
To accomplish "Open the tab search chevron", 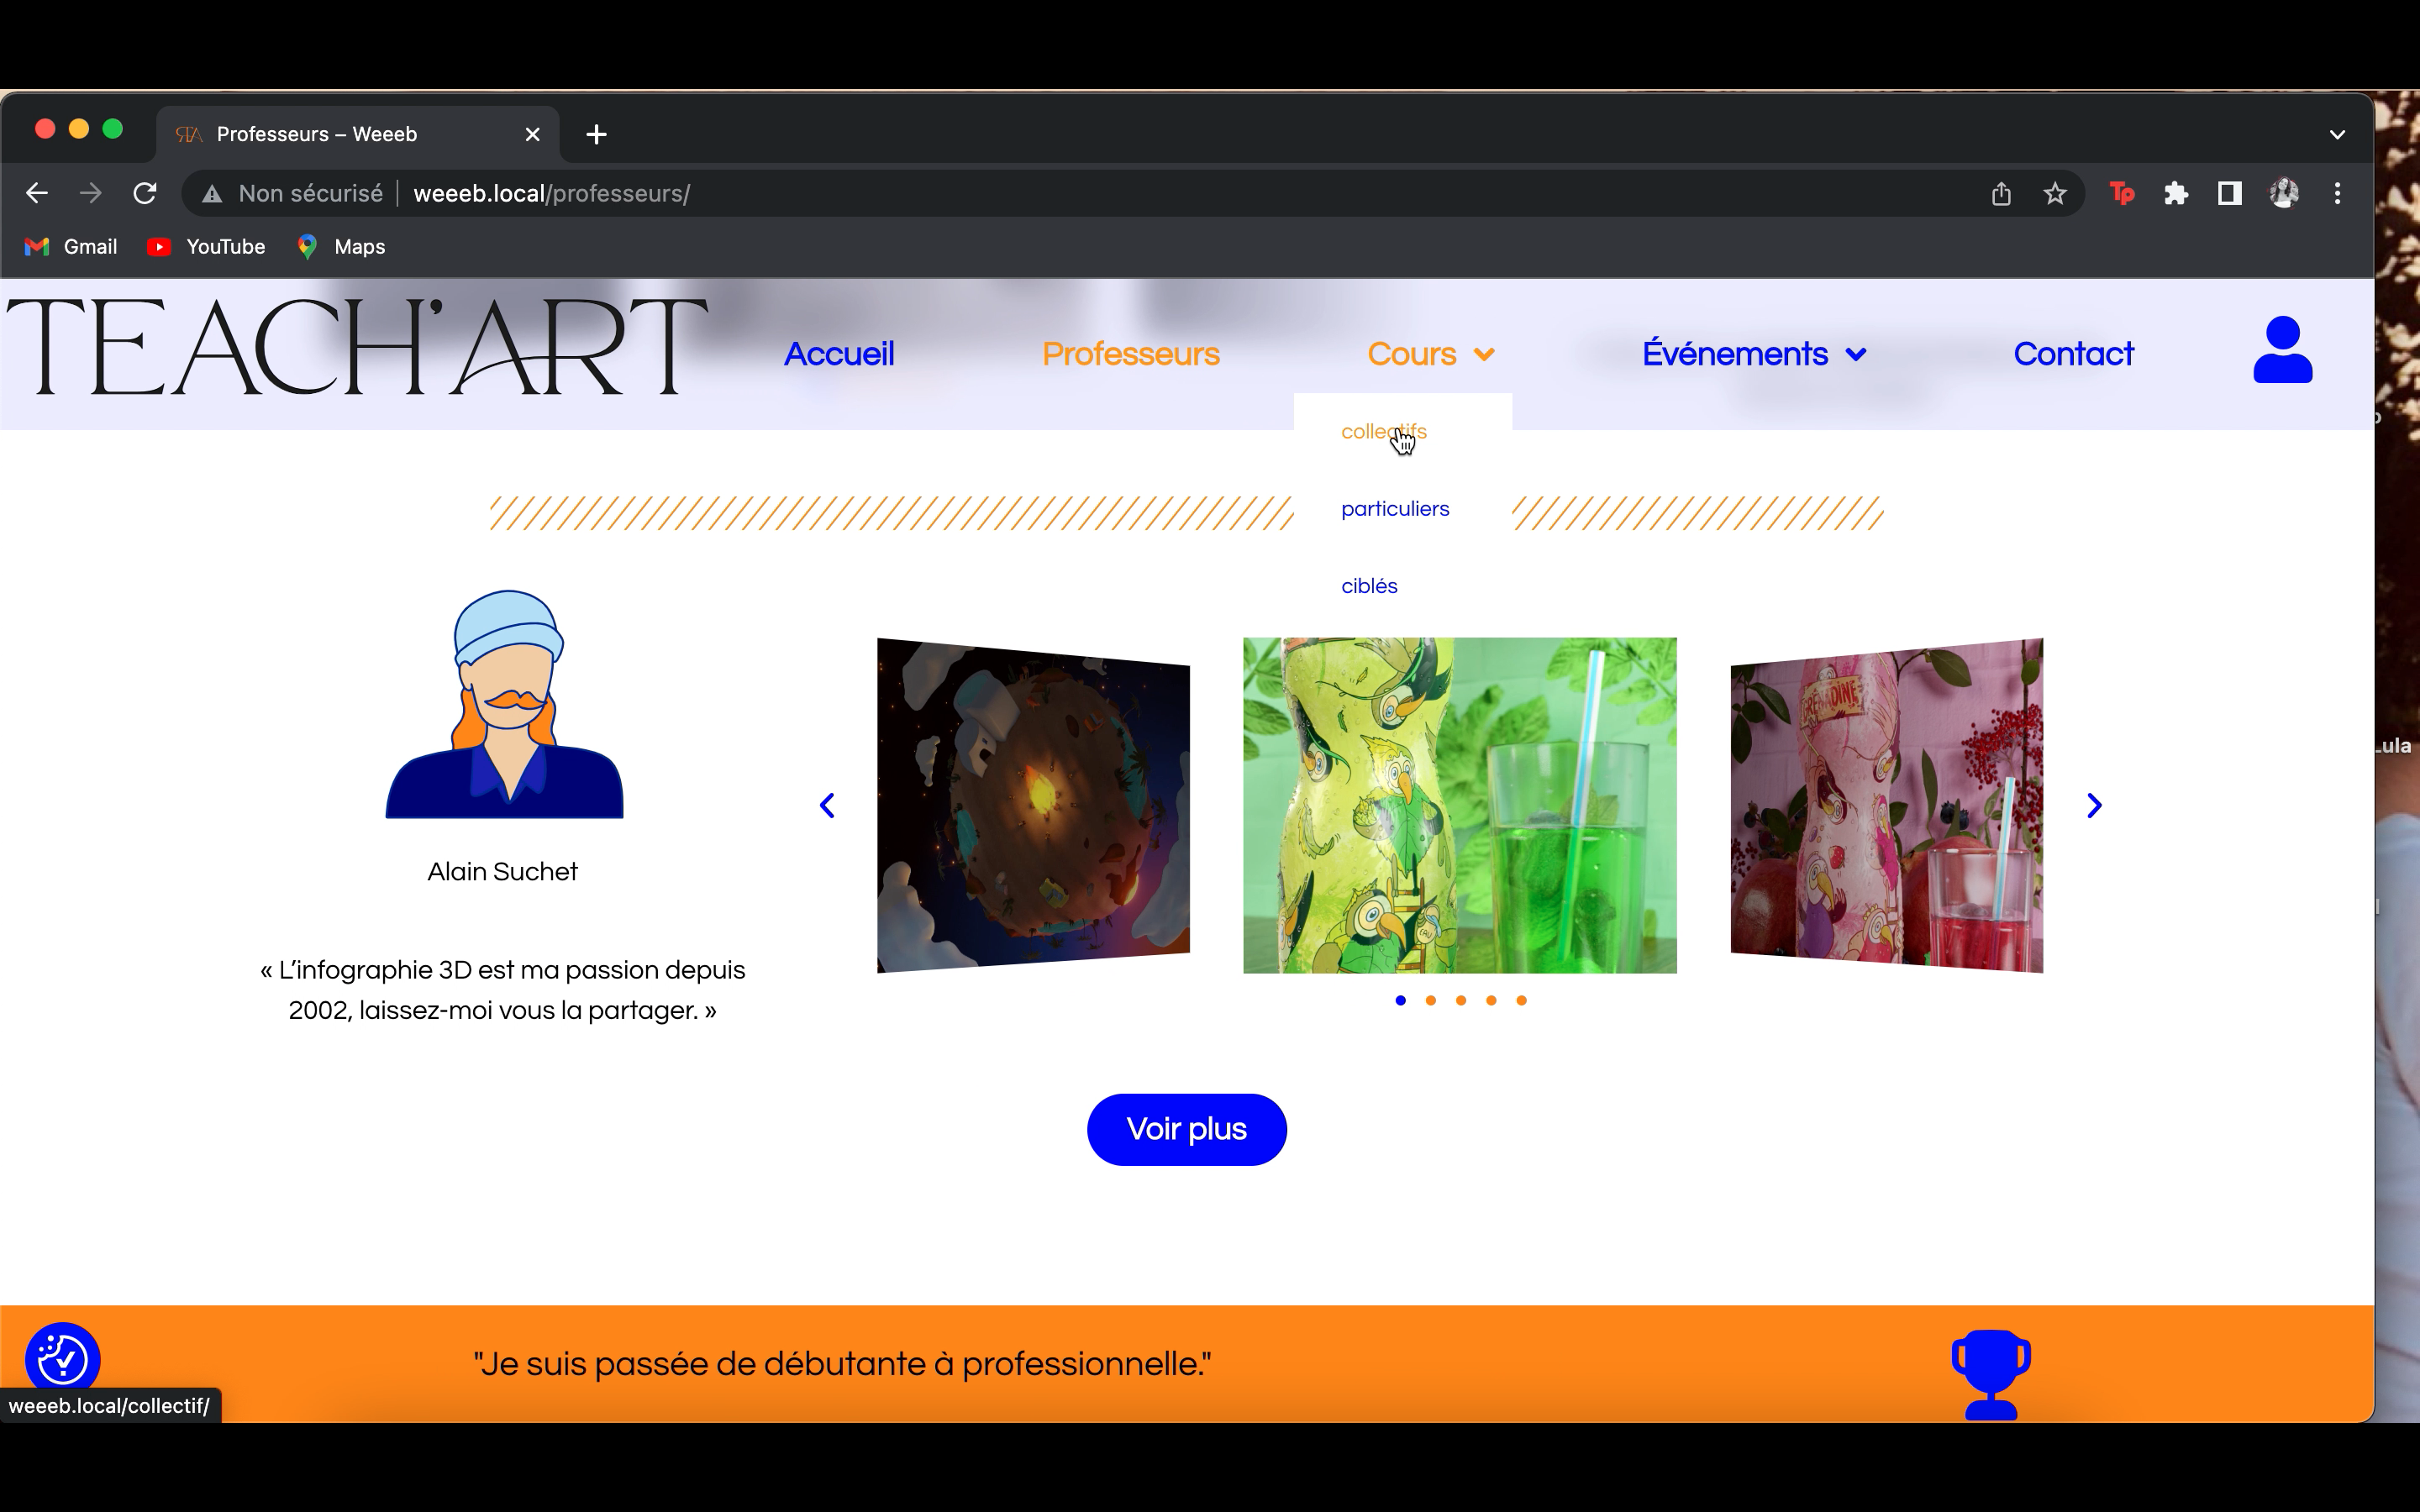I will (2336, 134).
